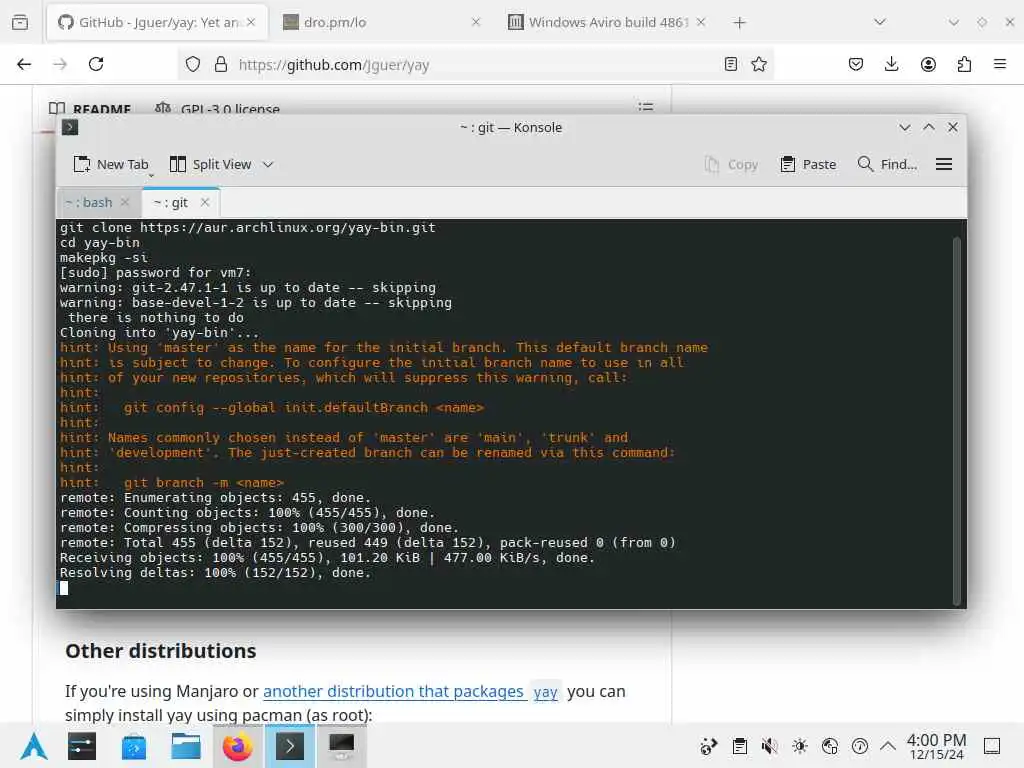
Task: Go back in Firefox
Action: click(24, 64)
